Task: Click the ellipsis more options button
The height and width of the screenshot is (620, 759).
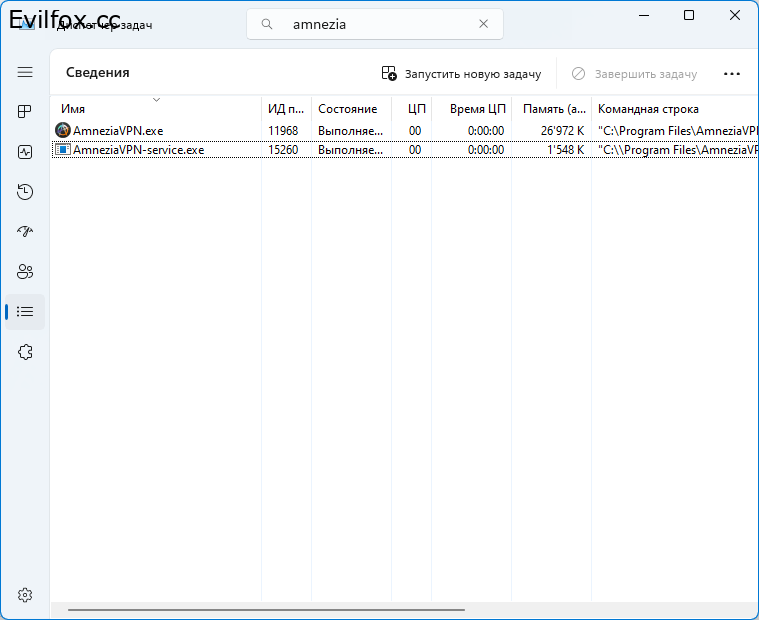Action: coord(732,74)
